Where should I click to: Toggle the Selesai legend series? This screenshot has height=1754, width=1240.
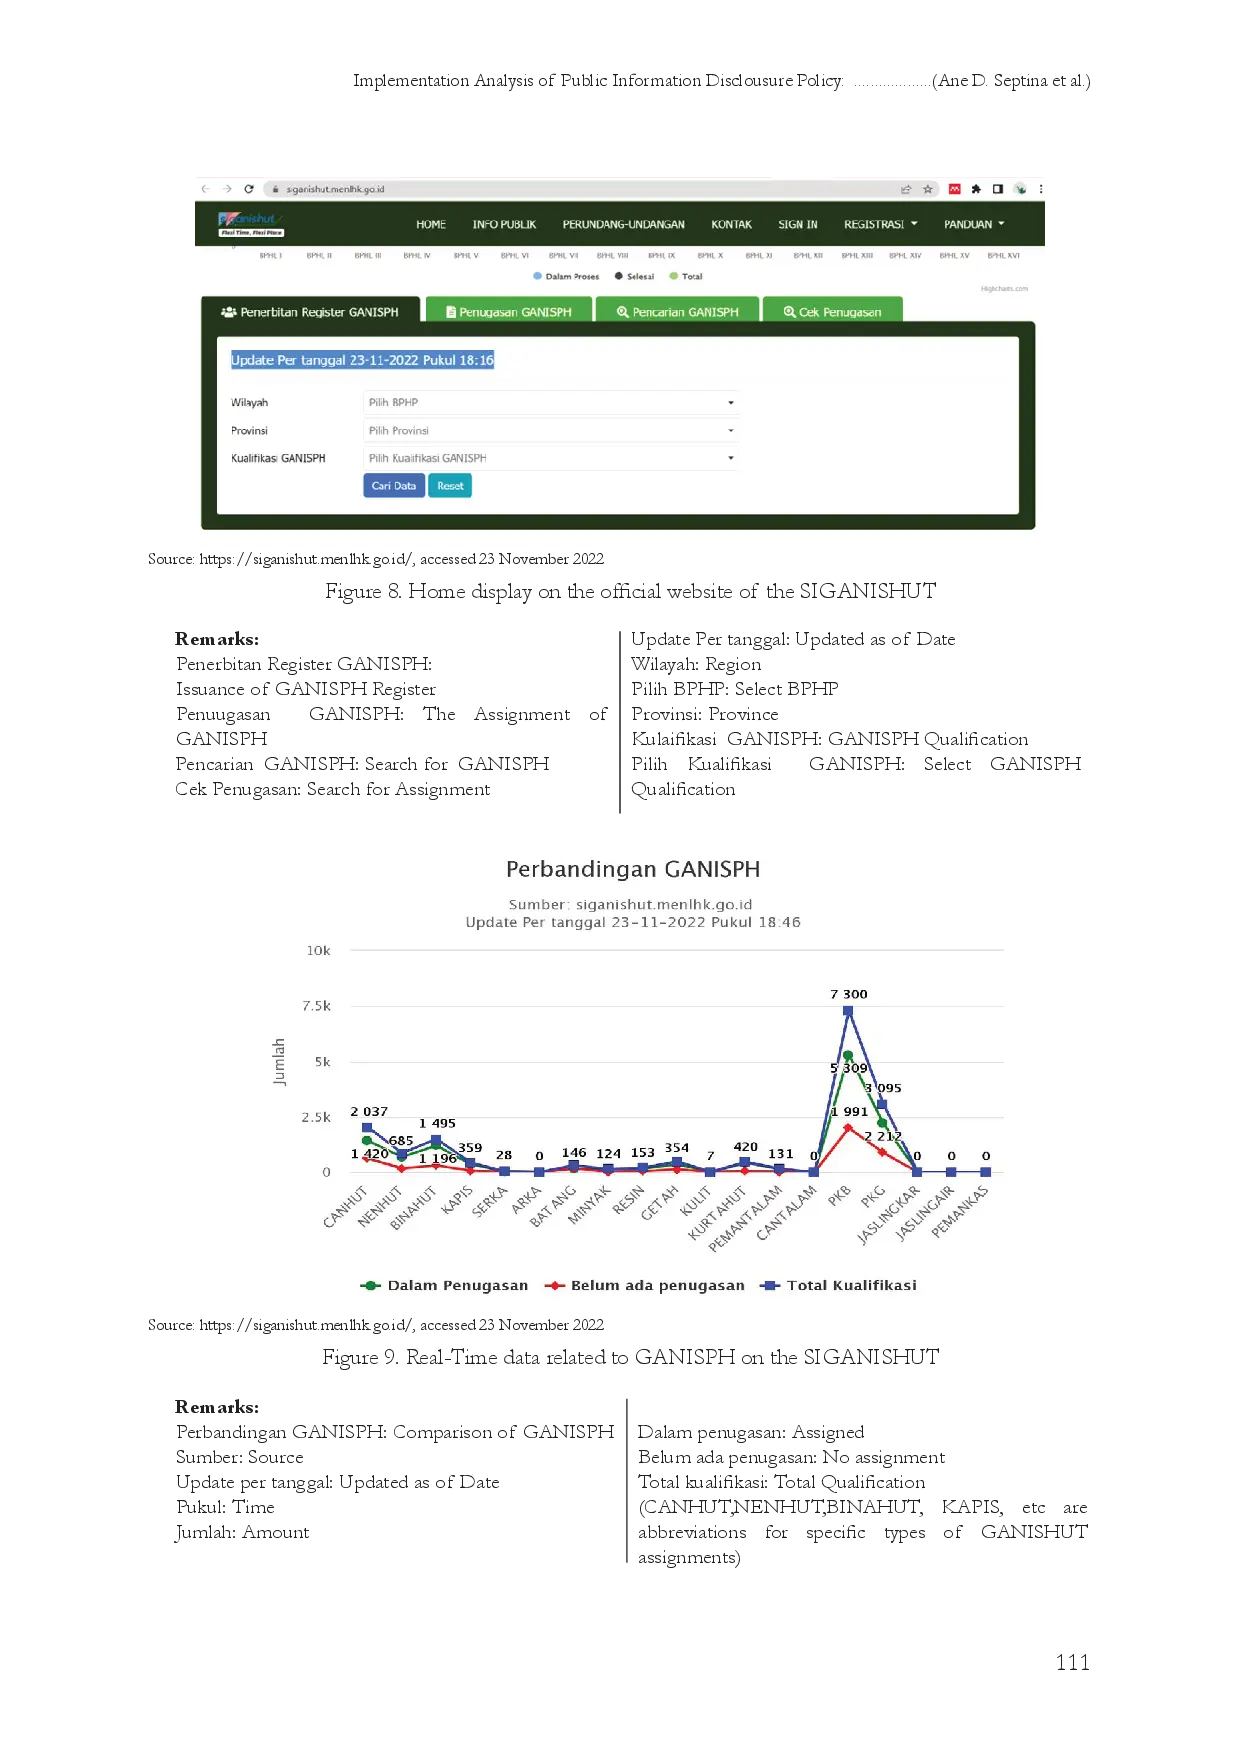(x=635, y=277)
